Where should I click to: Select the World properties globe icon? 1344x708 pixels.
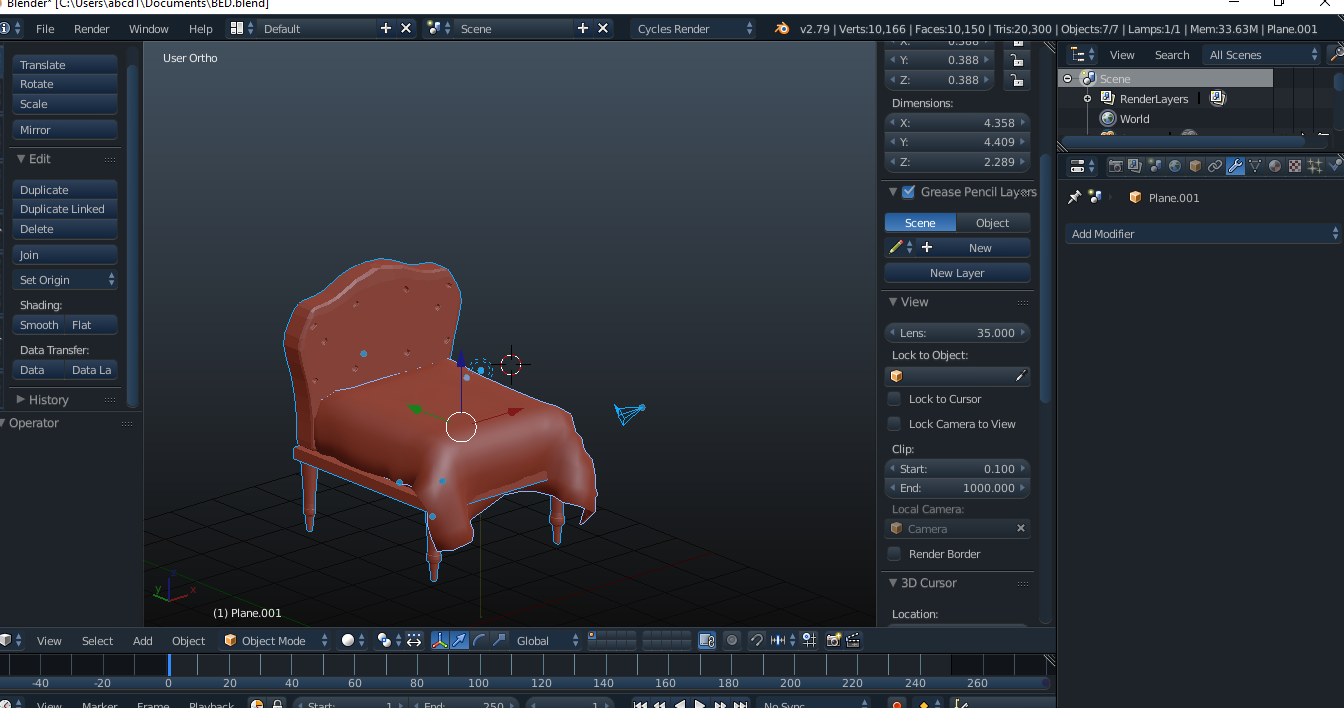tap(1174, 166)
